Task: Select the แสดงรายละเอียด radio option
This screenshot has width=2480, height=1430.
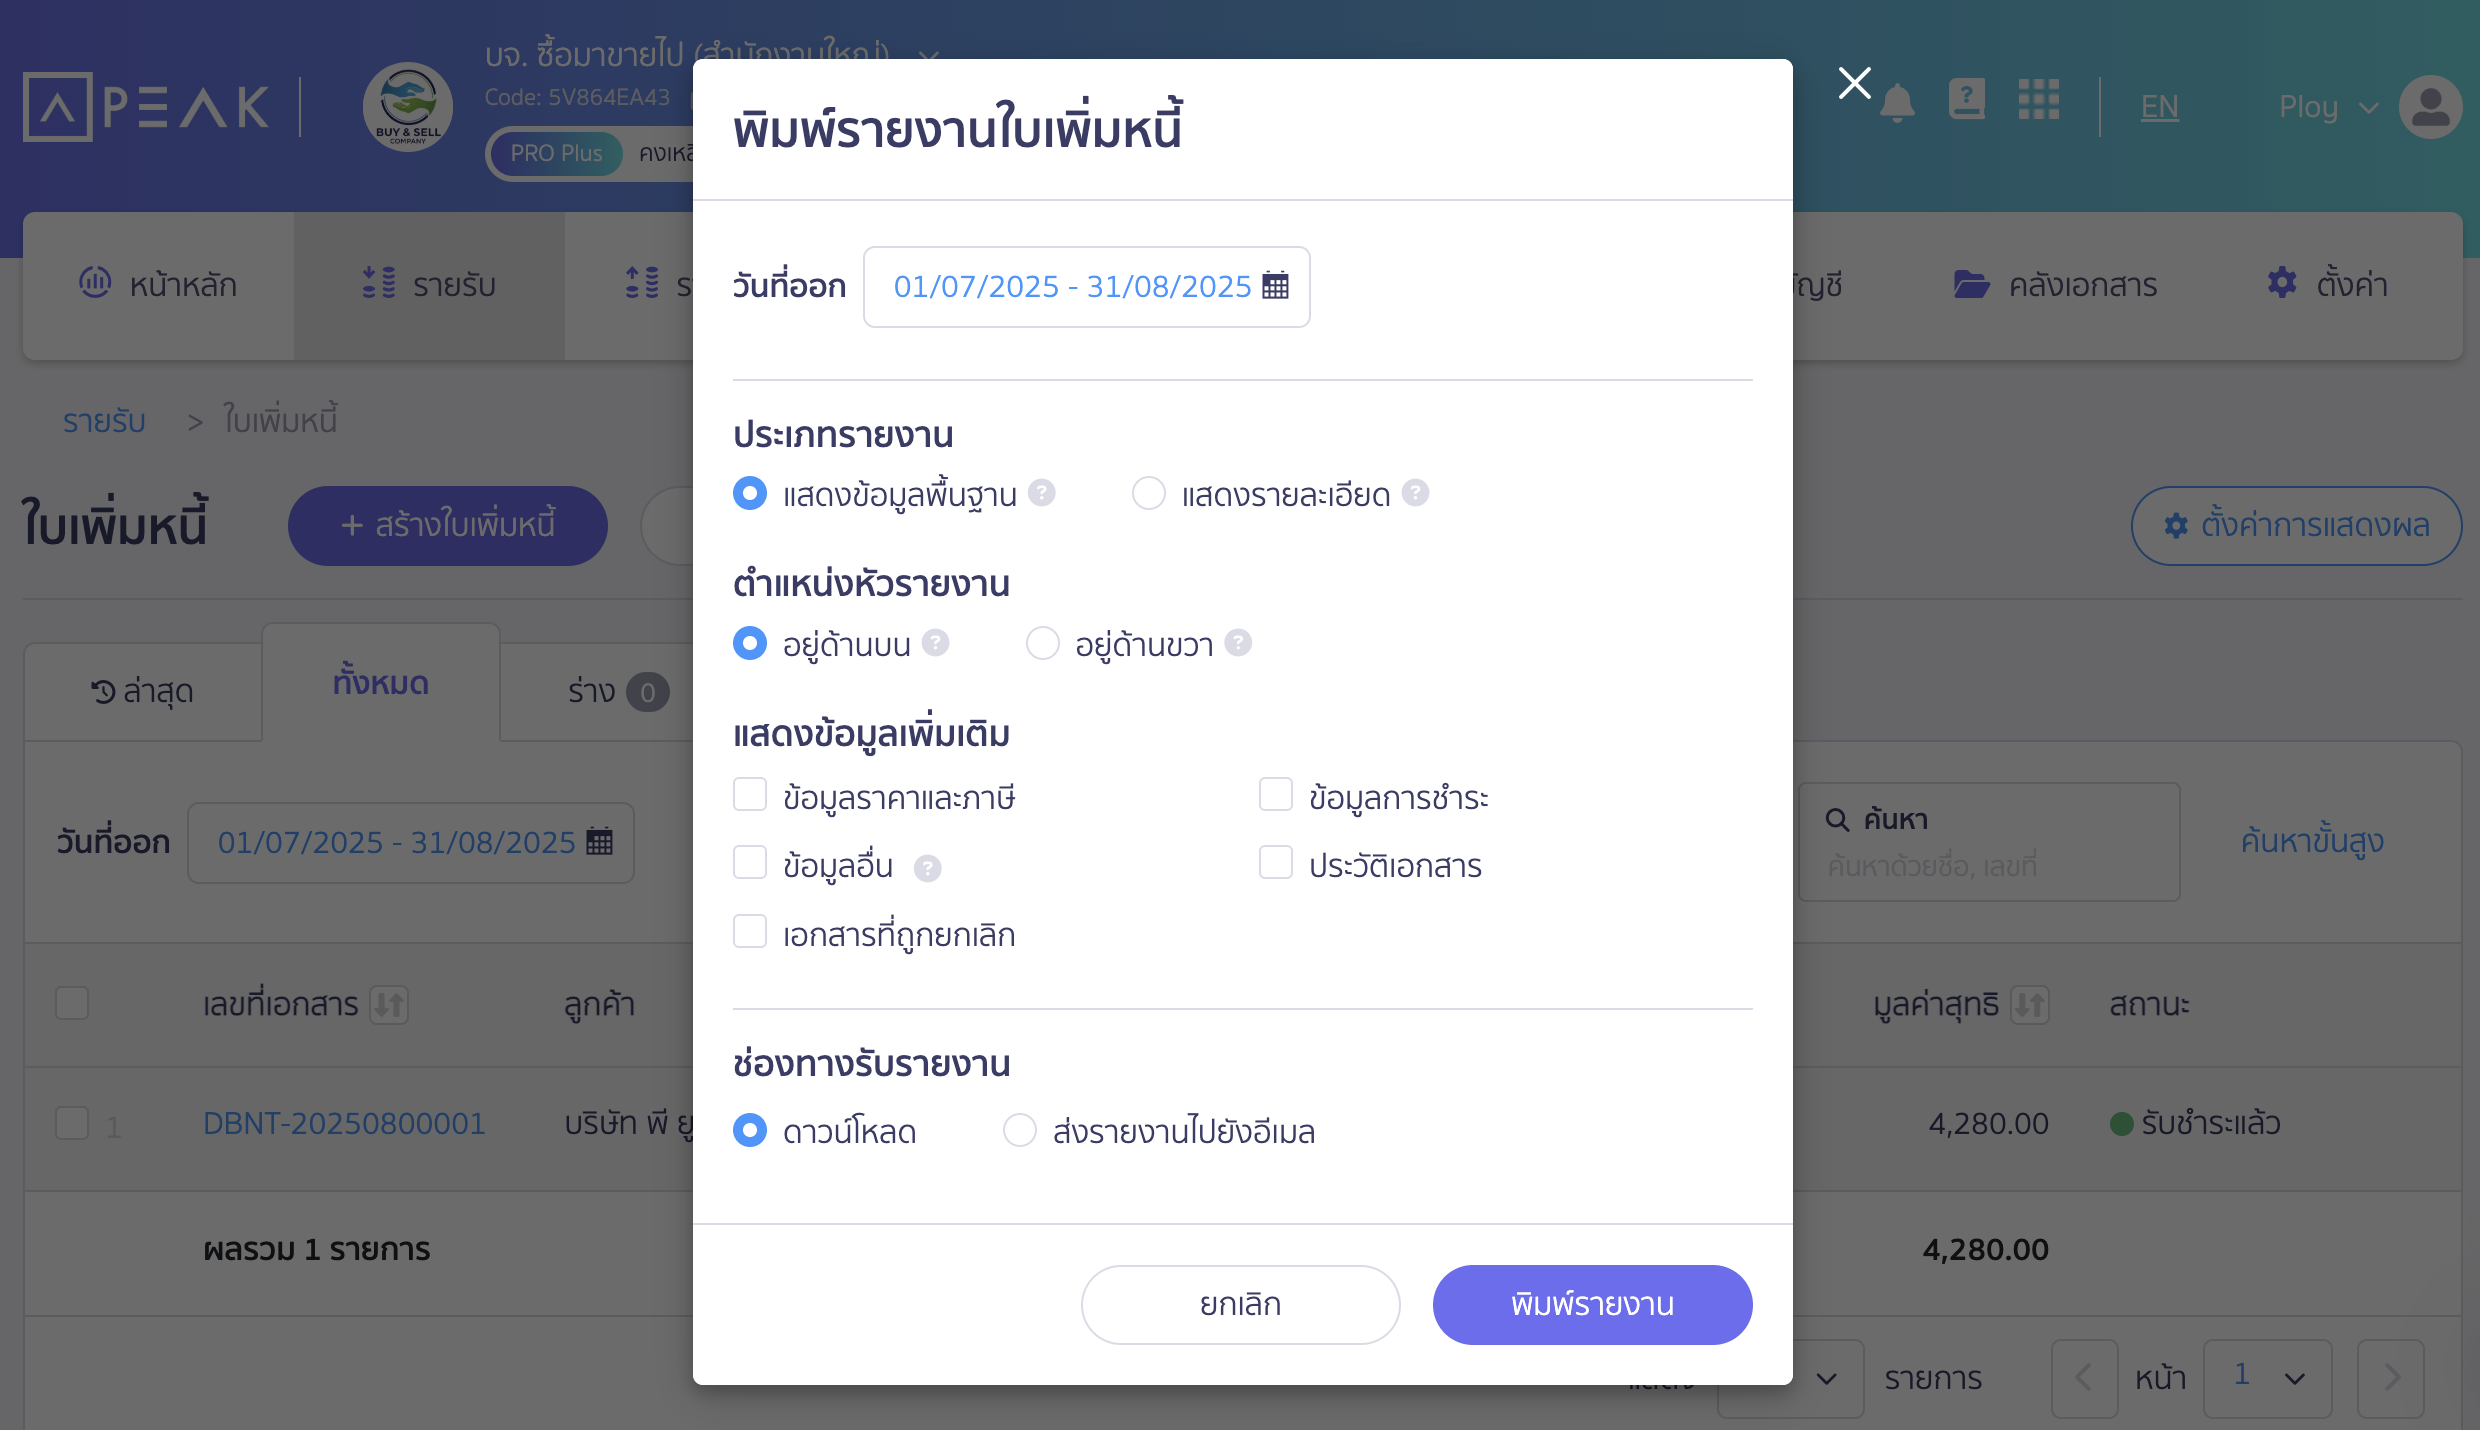Action: pyautogui.click(x=1148, y=493)
